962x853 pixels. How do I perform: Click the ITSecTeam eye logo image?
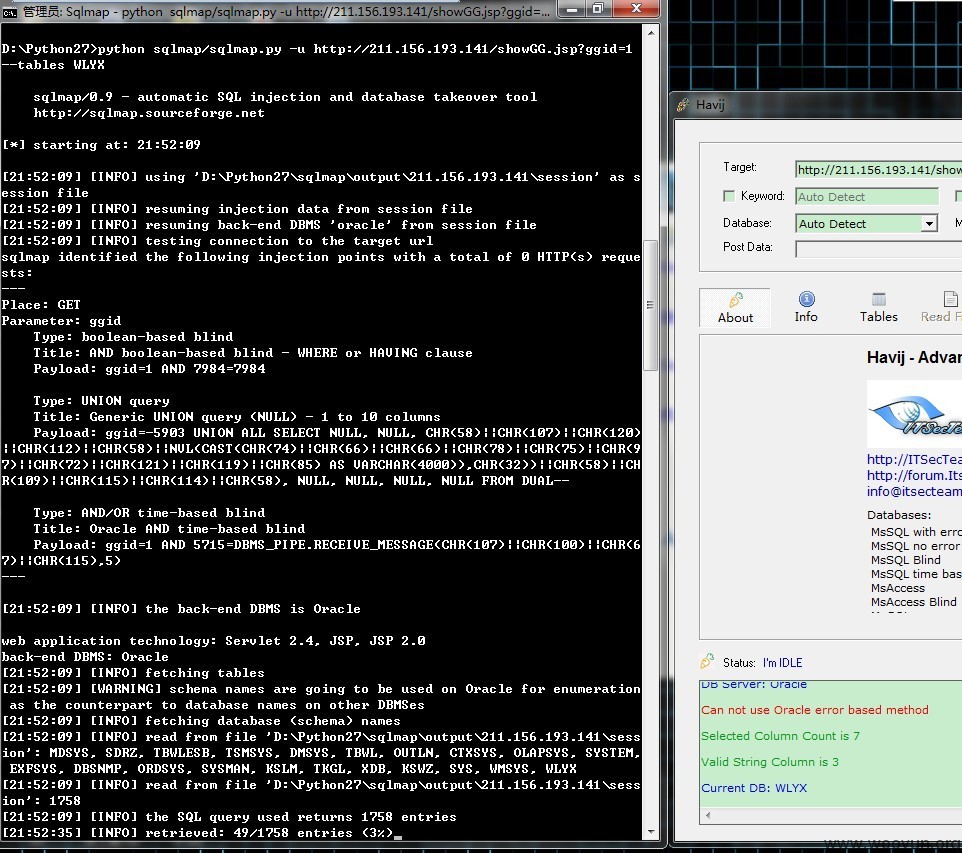click(914, 414)
